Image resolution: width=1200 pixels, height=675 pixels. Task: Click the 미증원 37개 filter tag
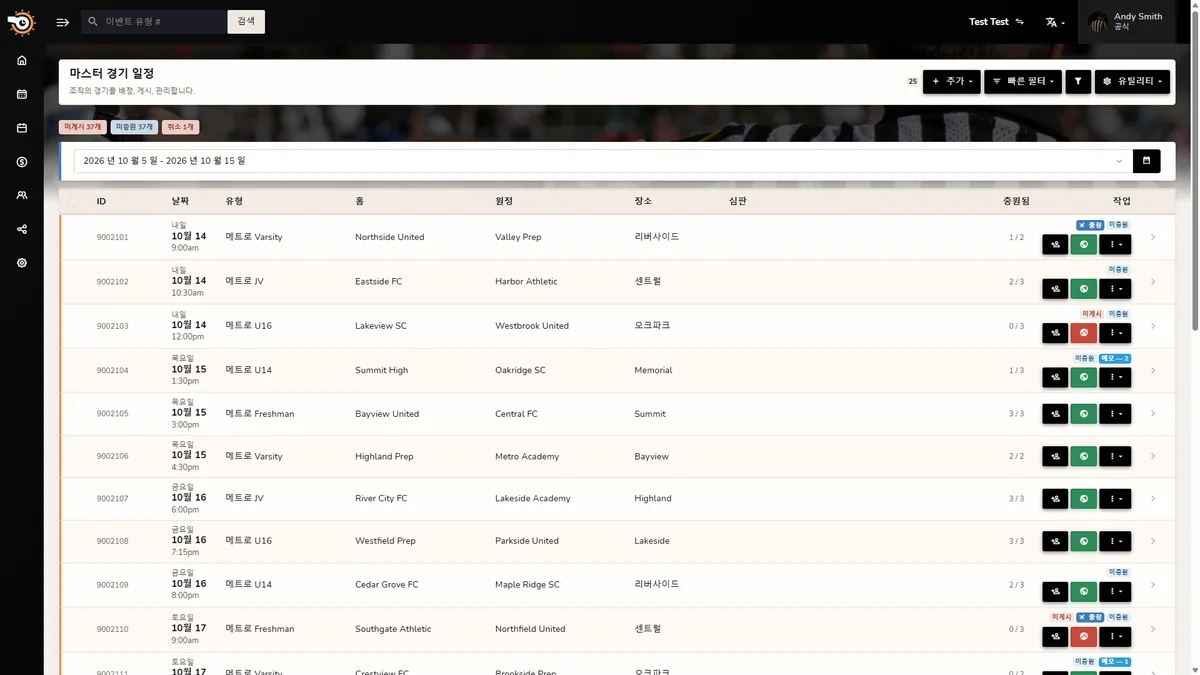click(x=134, y=127)
